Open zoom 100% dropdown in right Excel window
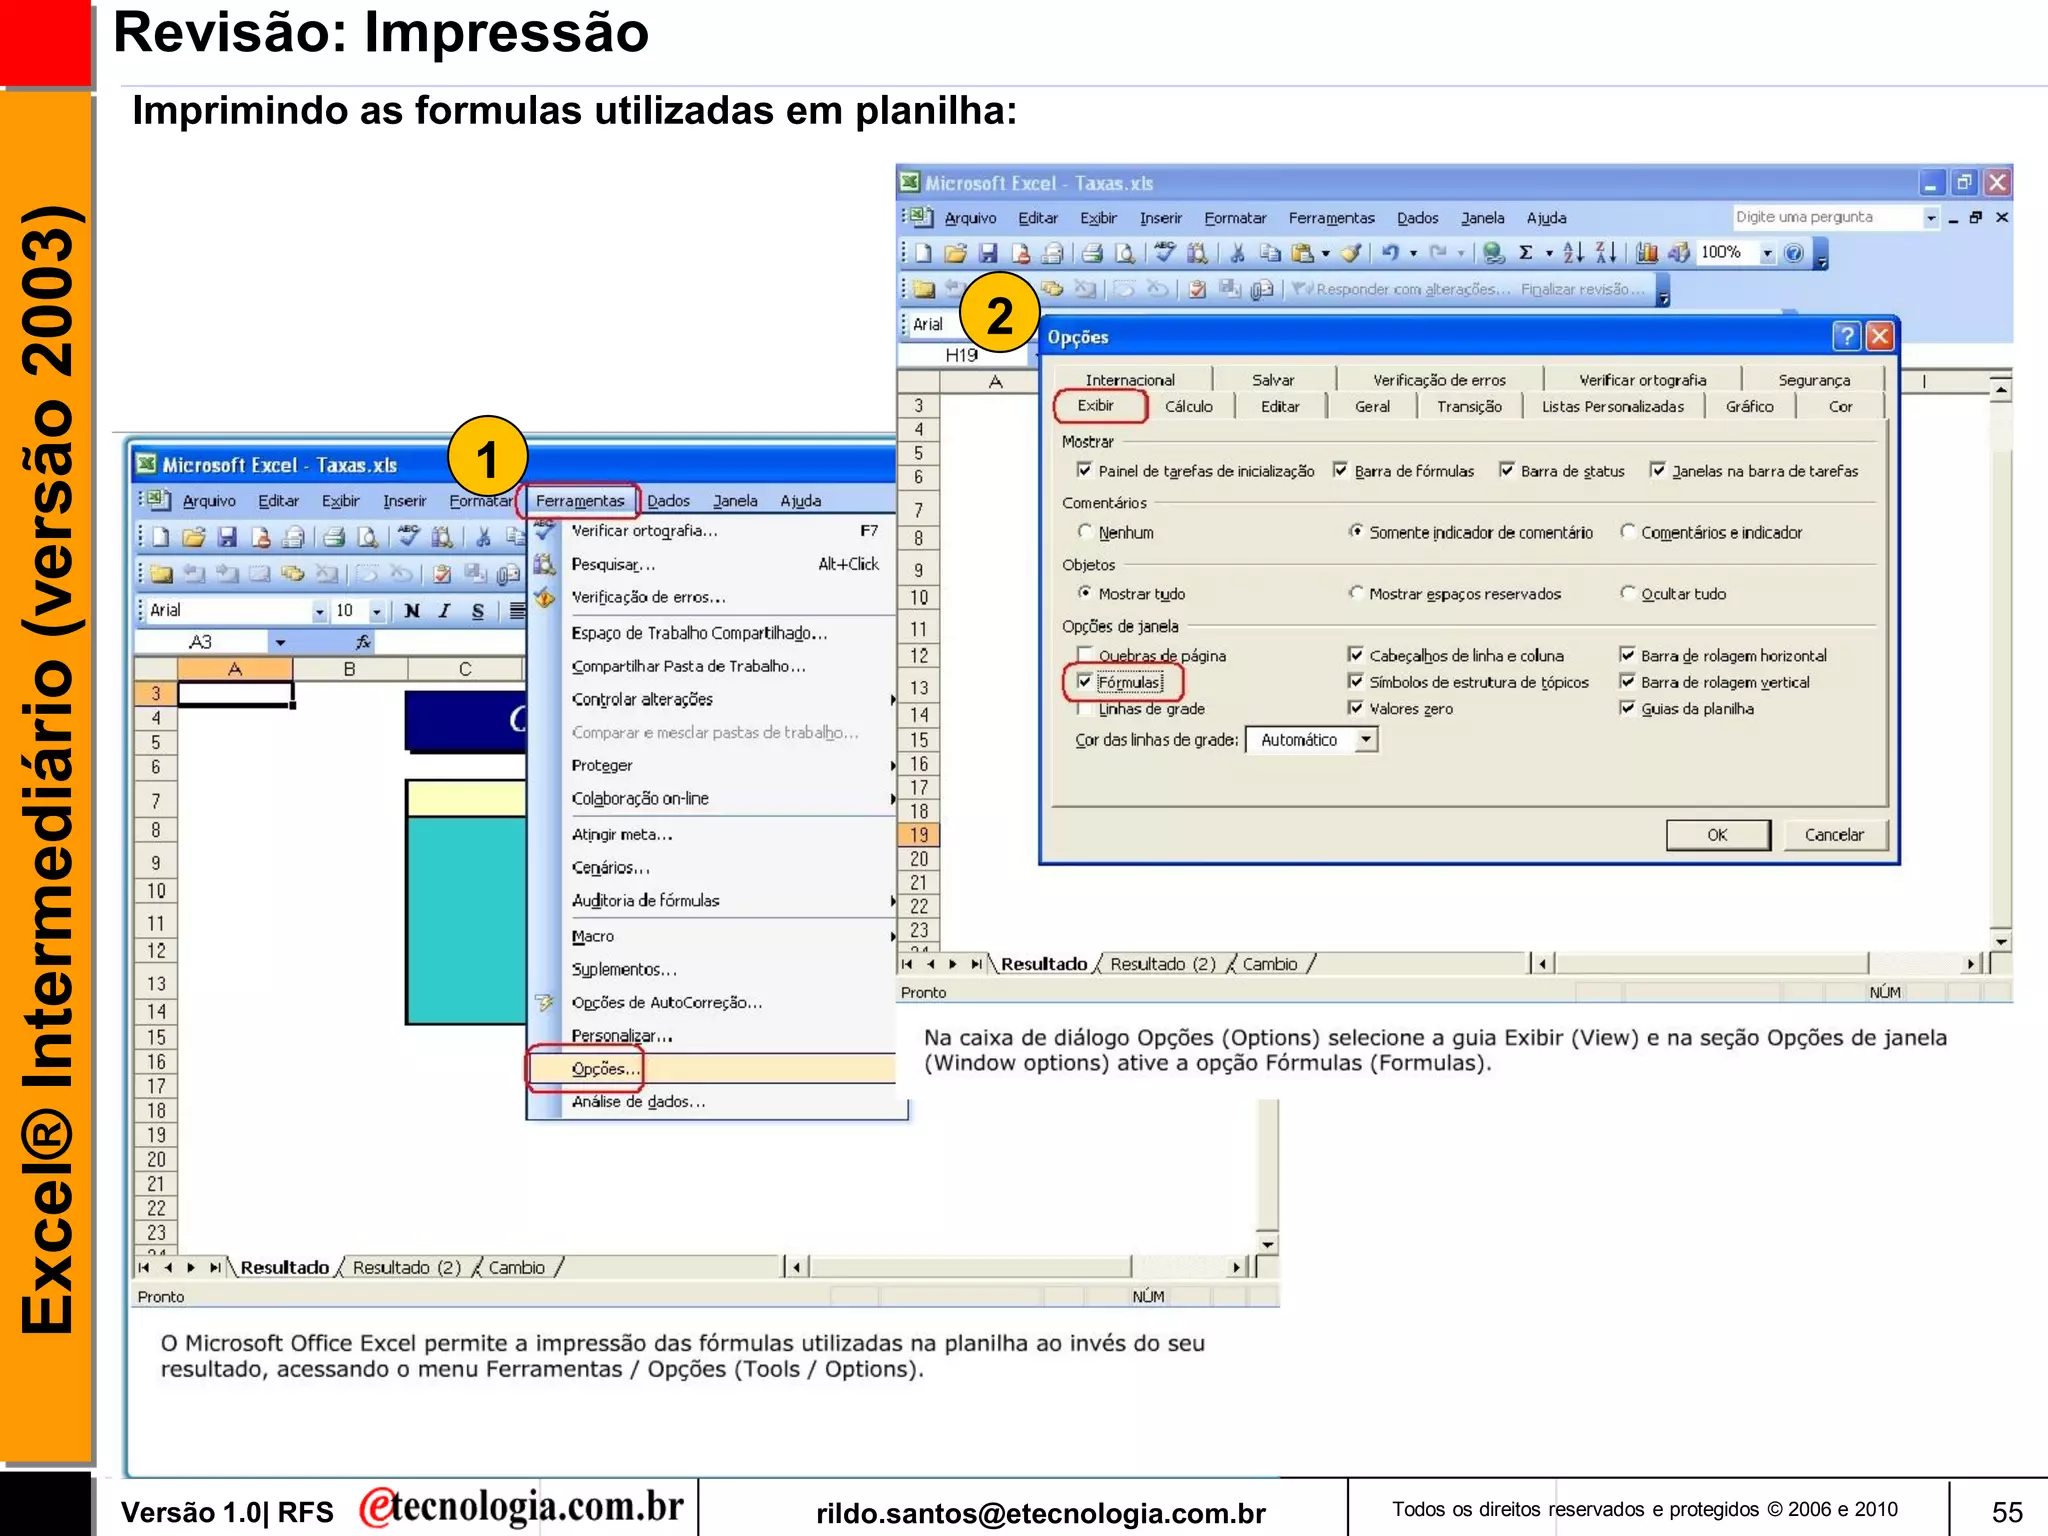 (x=1767, y=253)
